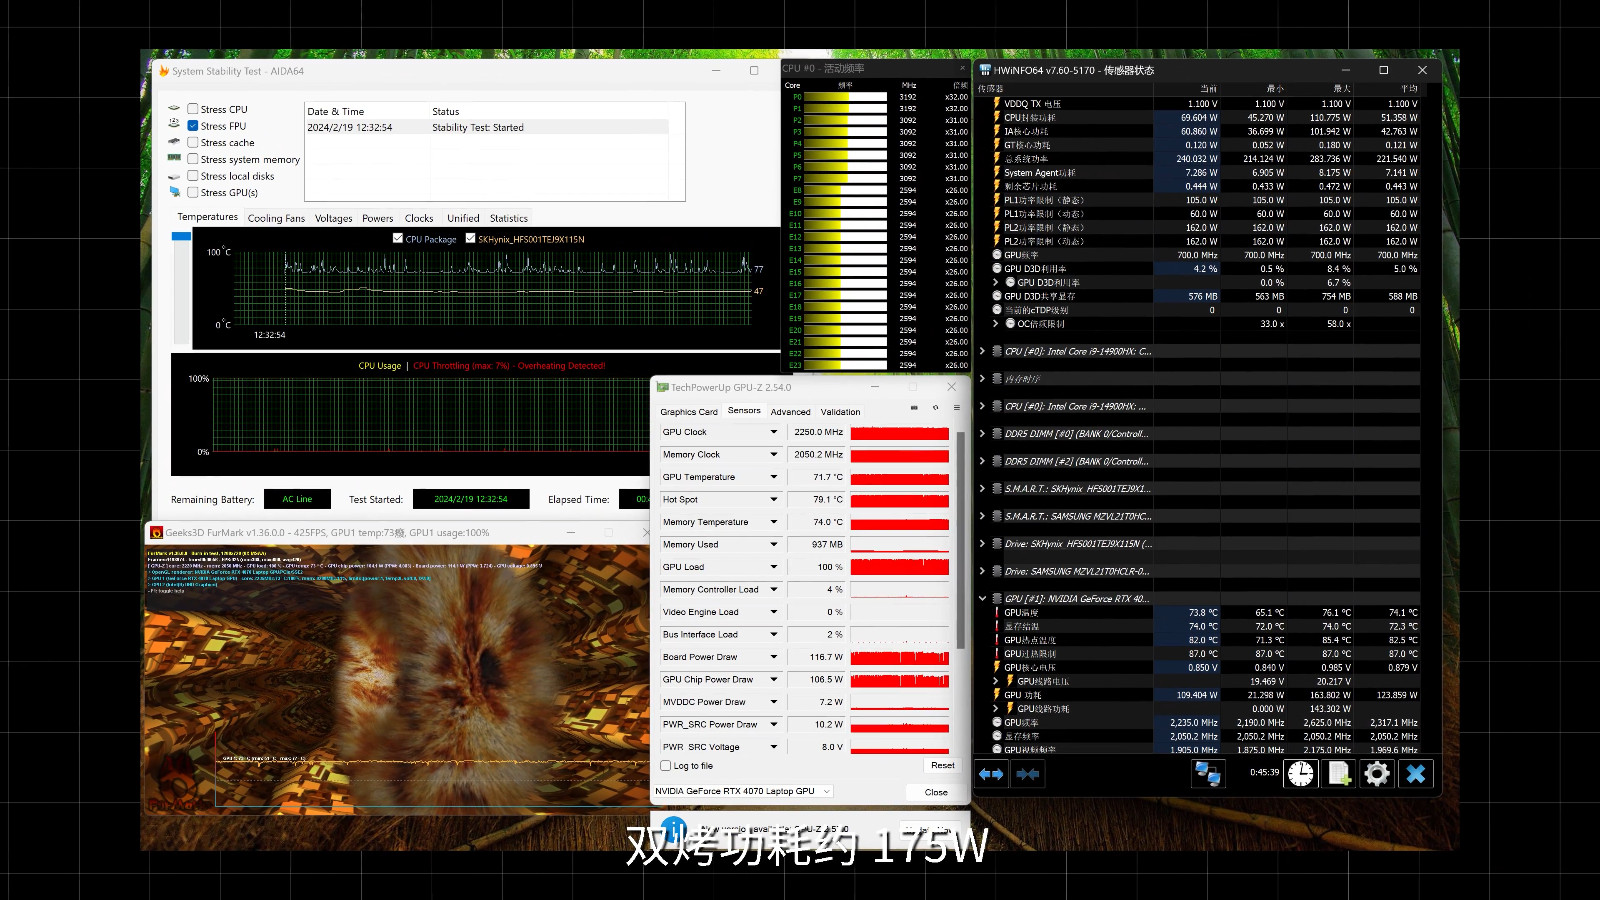Expand Drive: SKHynix sensor group

(982, 544)
